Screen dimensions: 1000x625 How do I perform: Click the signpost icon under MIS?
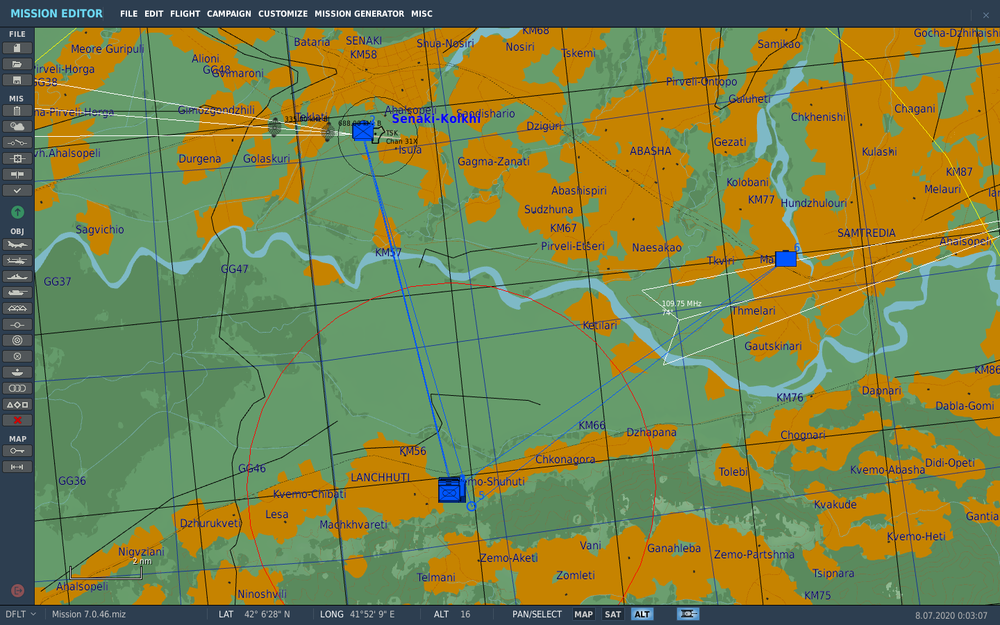pos(17,175)
